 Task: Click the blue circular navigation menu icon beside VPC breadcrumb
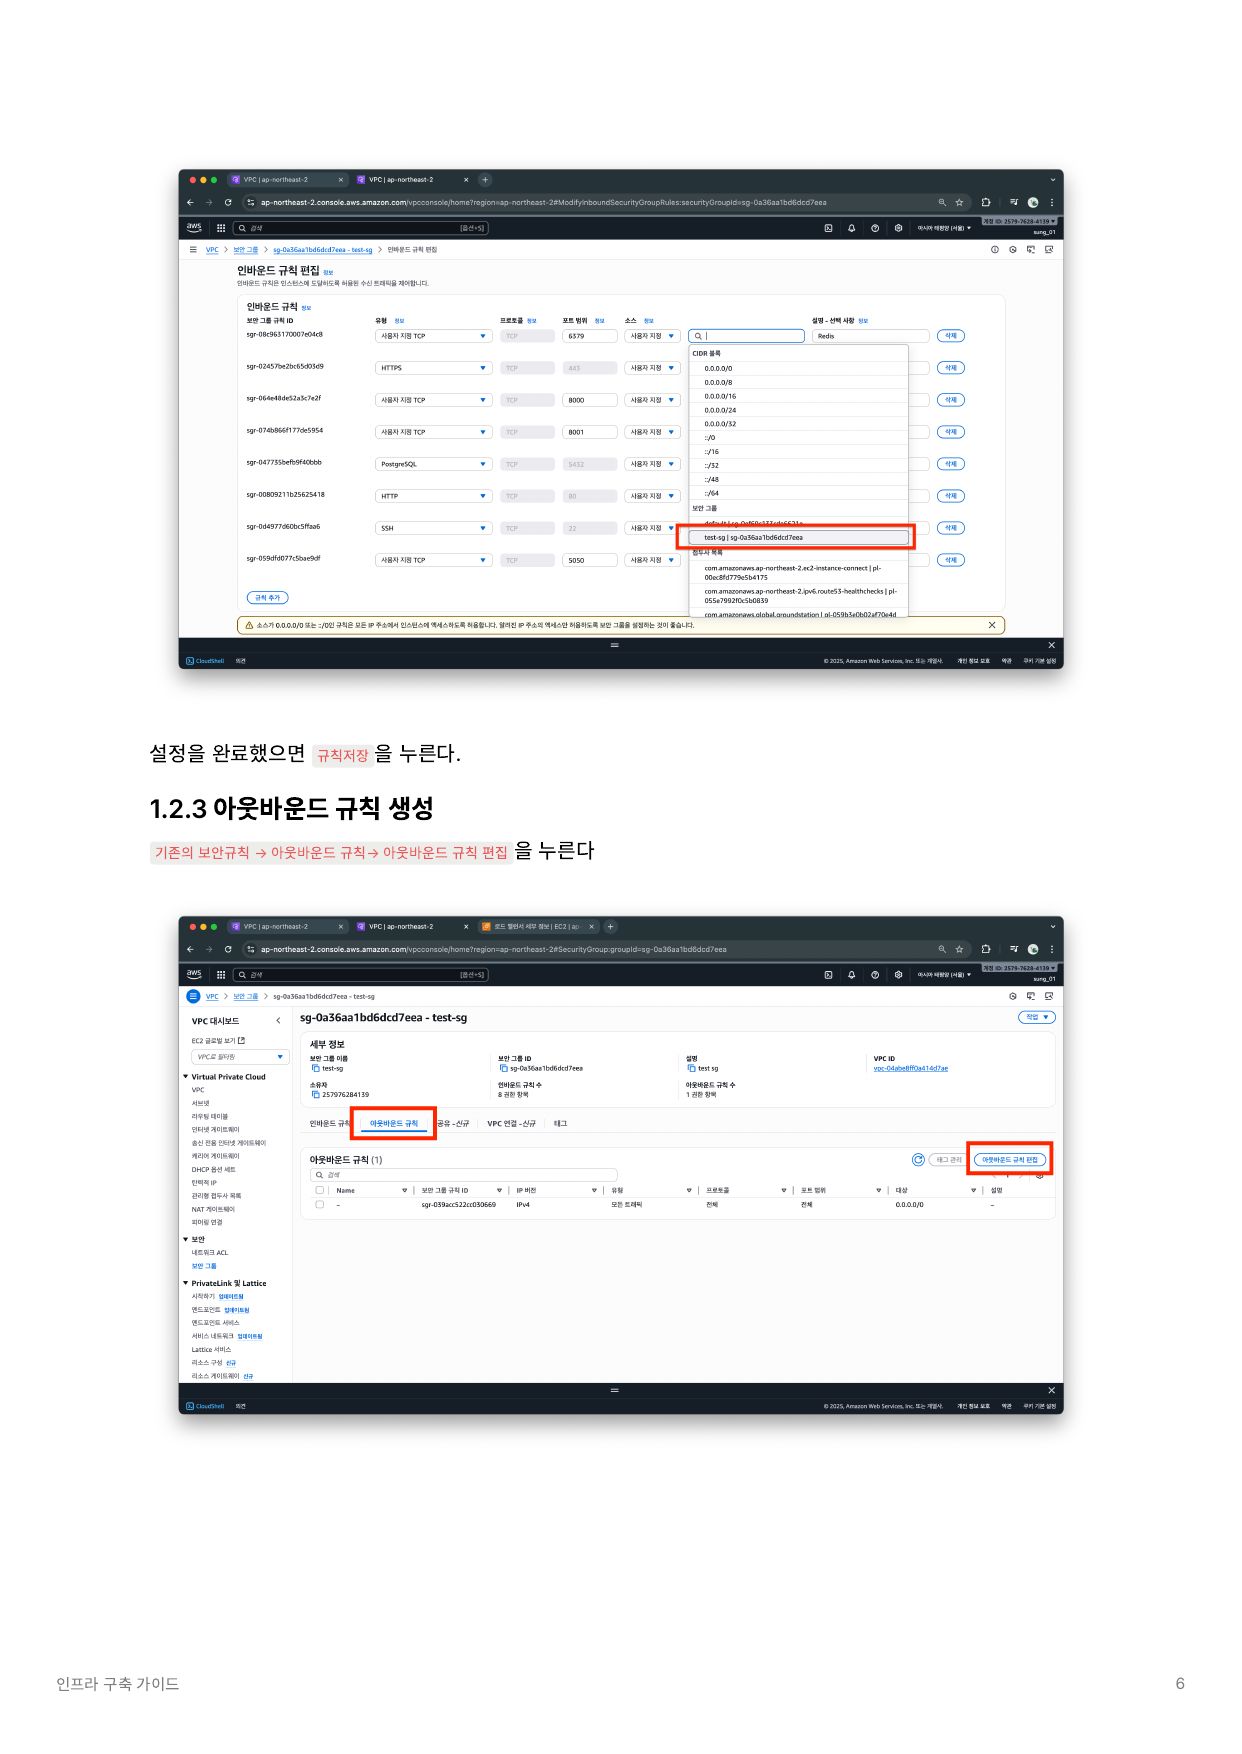tap(193, 996)
